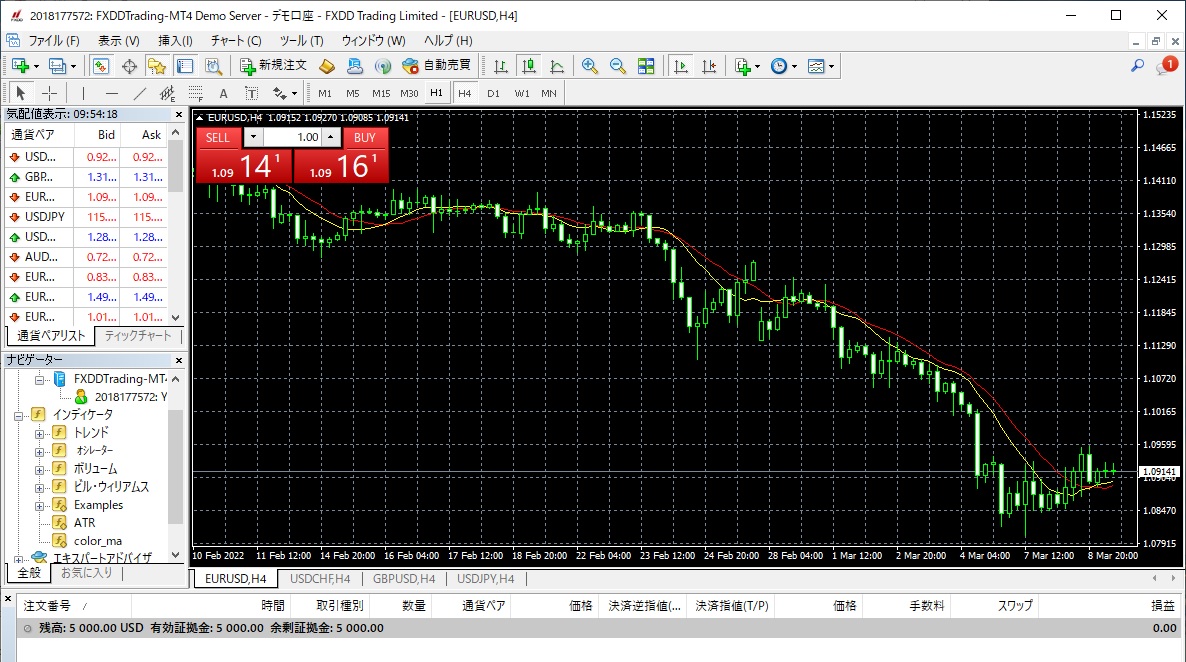Screen dimensions: 1186x662
Task: Click the navigator panel vertical scrollbar
Action: click(x=176, y=470)
